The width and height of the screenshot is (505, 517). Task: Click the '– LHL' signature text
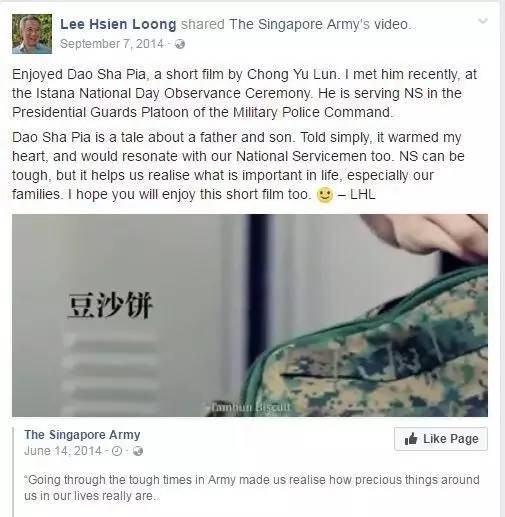click(x=357, y=194)
